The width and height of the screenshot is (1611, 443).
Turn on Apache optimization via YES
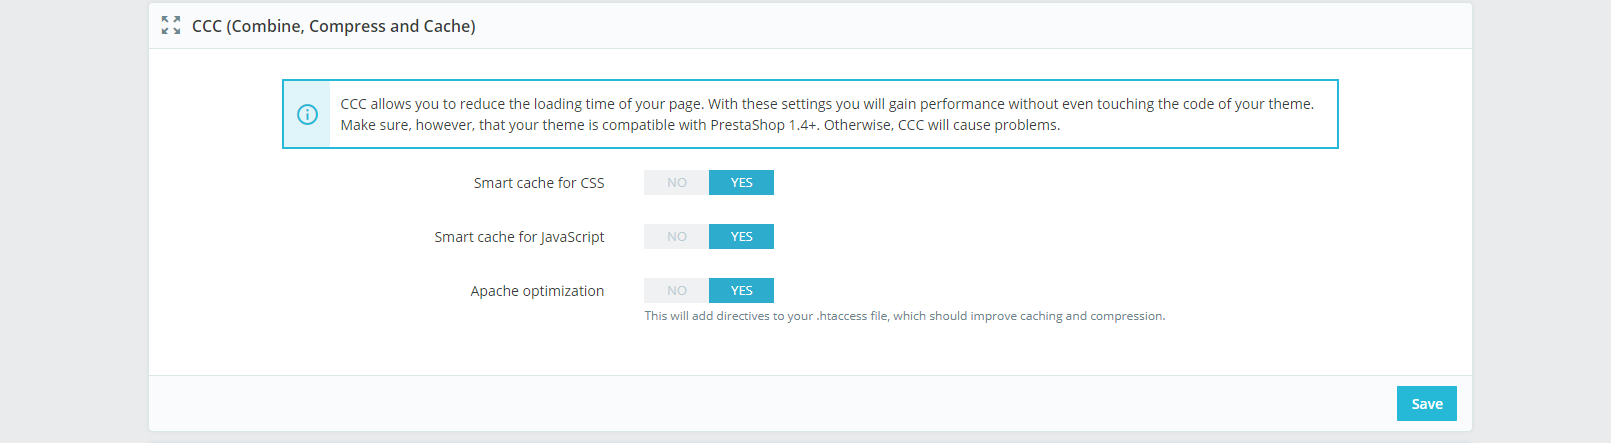(741, 291)
